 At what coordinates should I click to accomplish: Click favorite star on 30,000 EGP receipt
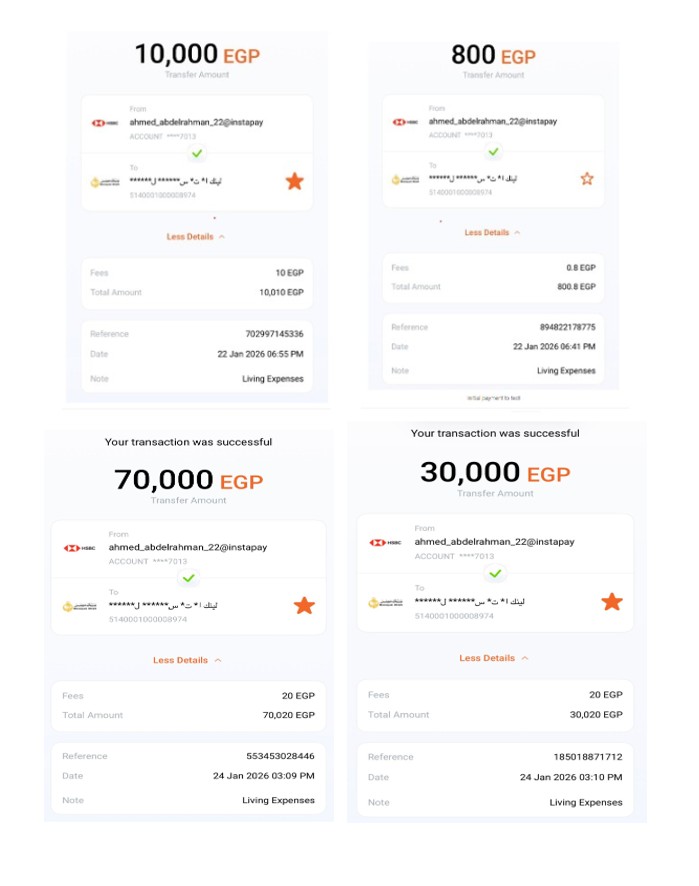click(x=611, y=602)
